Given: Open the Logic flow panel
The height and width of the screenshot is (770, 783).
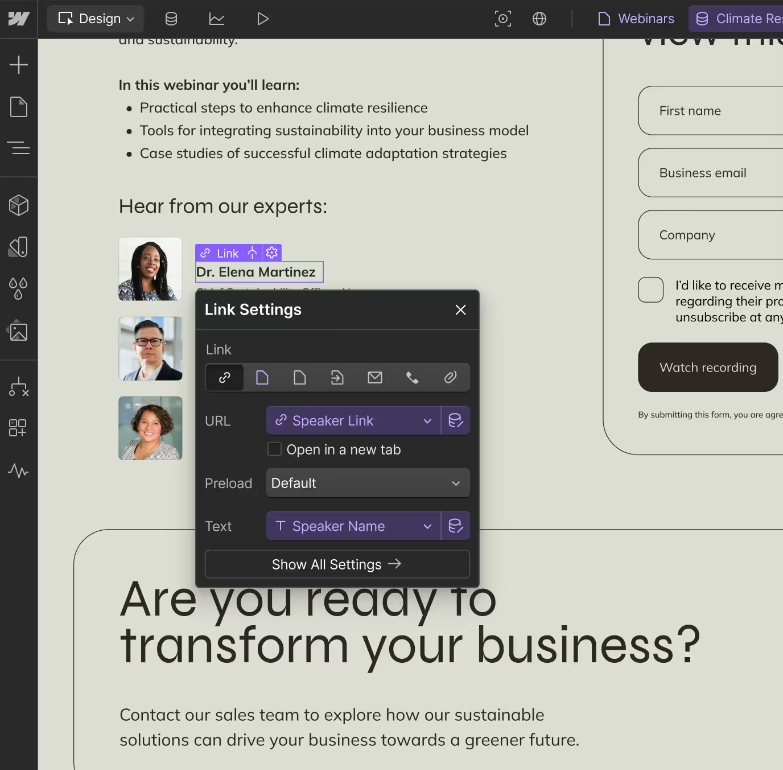Looking at the screenshot, I should pyautogui.click(x=18, y=387).
